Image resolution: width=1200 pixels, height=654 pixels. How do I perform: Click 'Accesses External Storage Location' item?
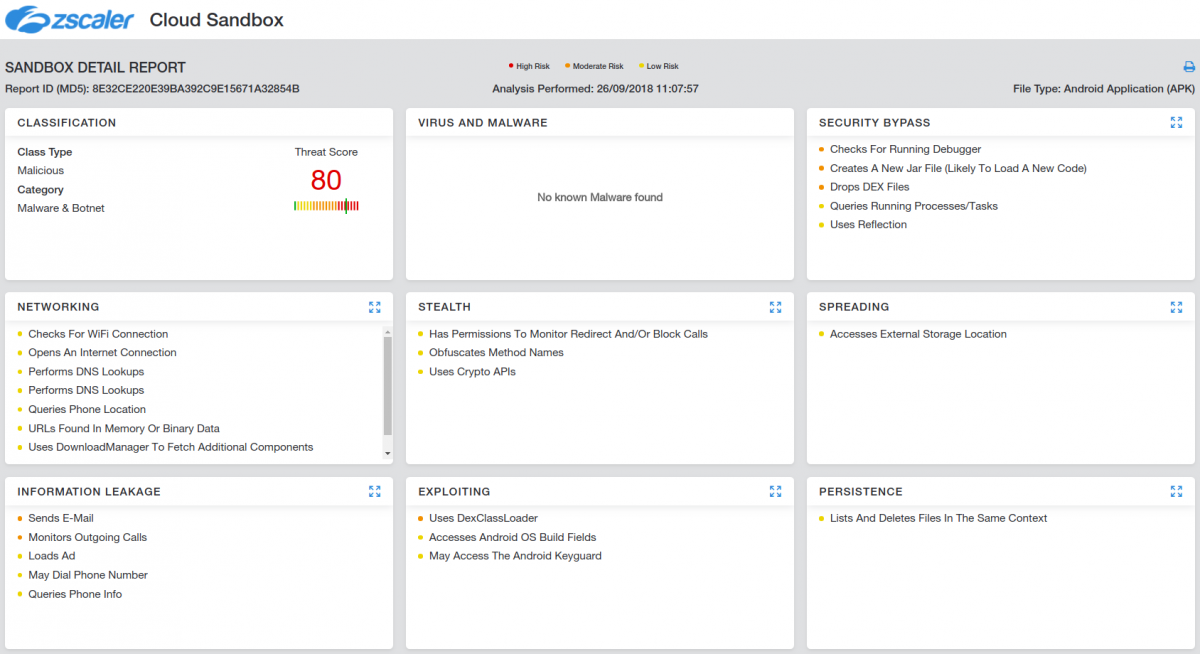pyautogui.click(x=918, y=334)
